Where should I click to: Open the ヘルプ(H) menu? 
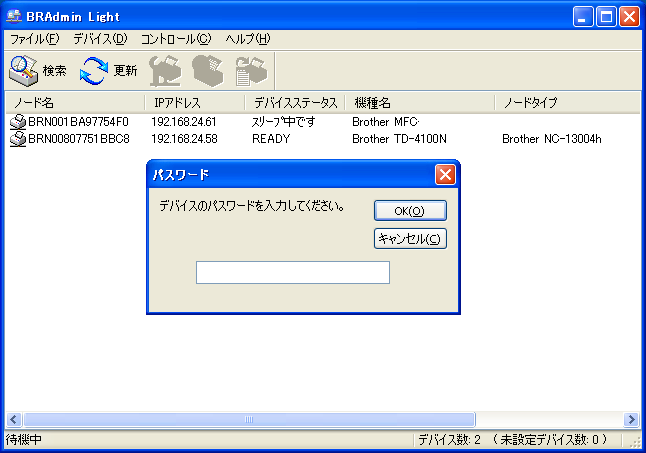coord(248,39)
